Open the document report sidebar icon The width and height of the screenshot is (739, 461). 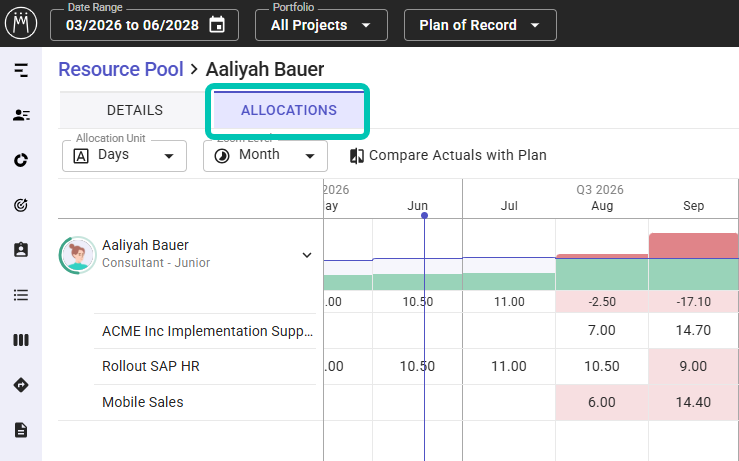coord(21,430)
